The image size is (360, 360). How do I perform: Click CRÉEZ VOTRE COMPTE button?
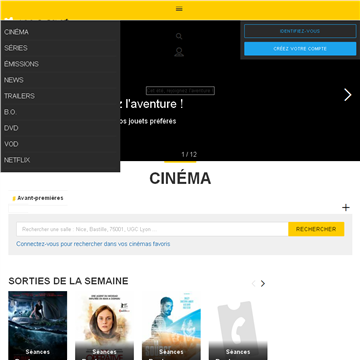(300, 49)
